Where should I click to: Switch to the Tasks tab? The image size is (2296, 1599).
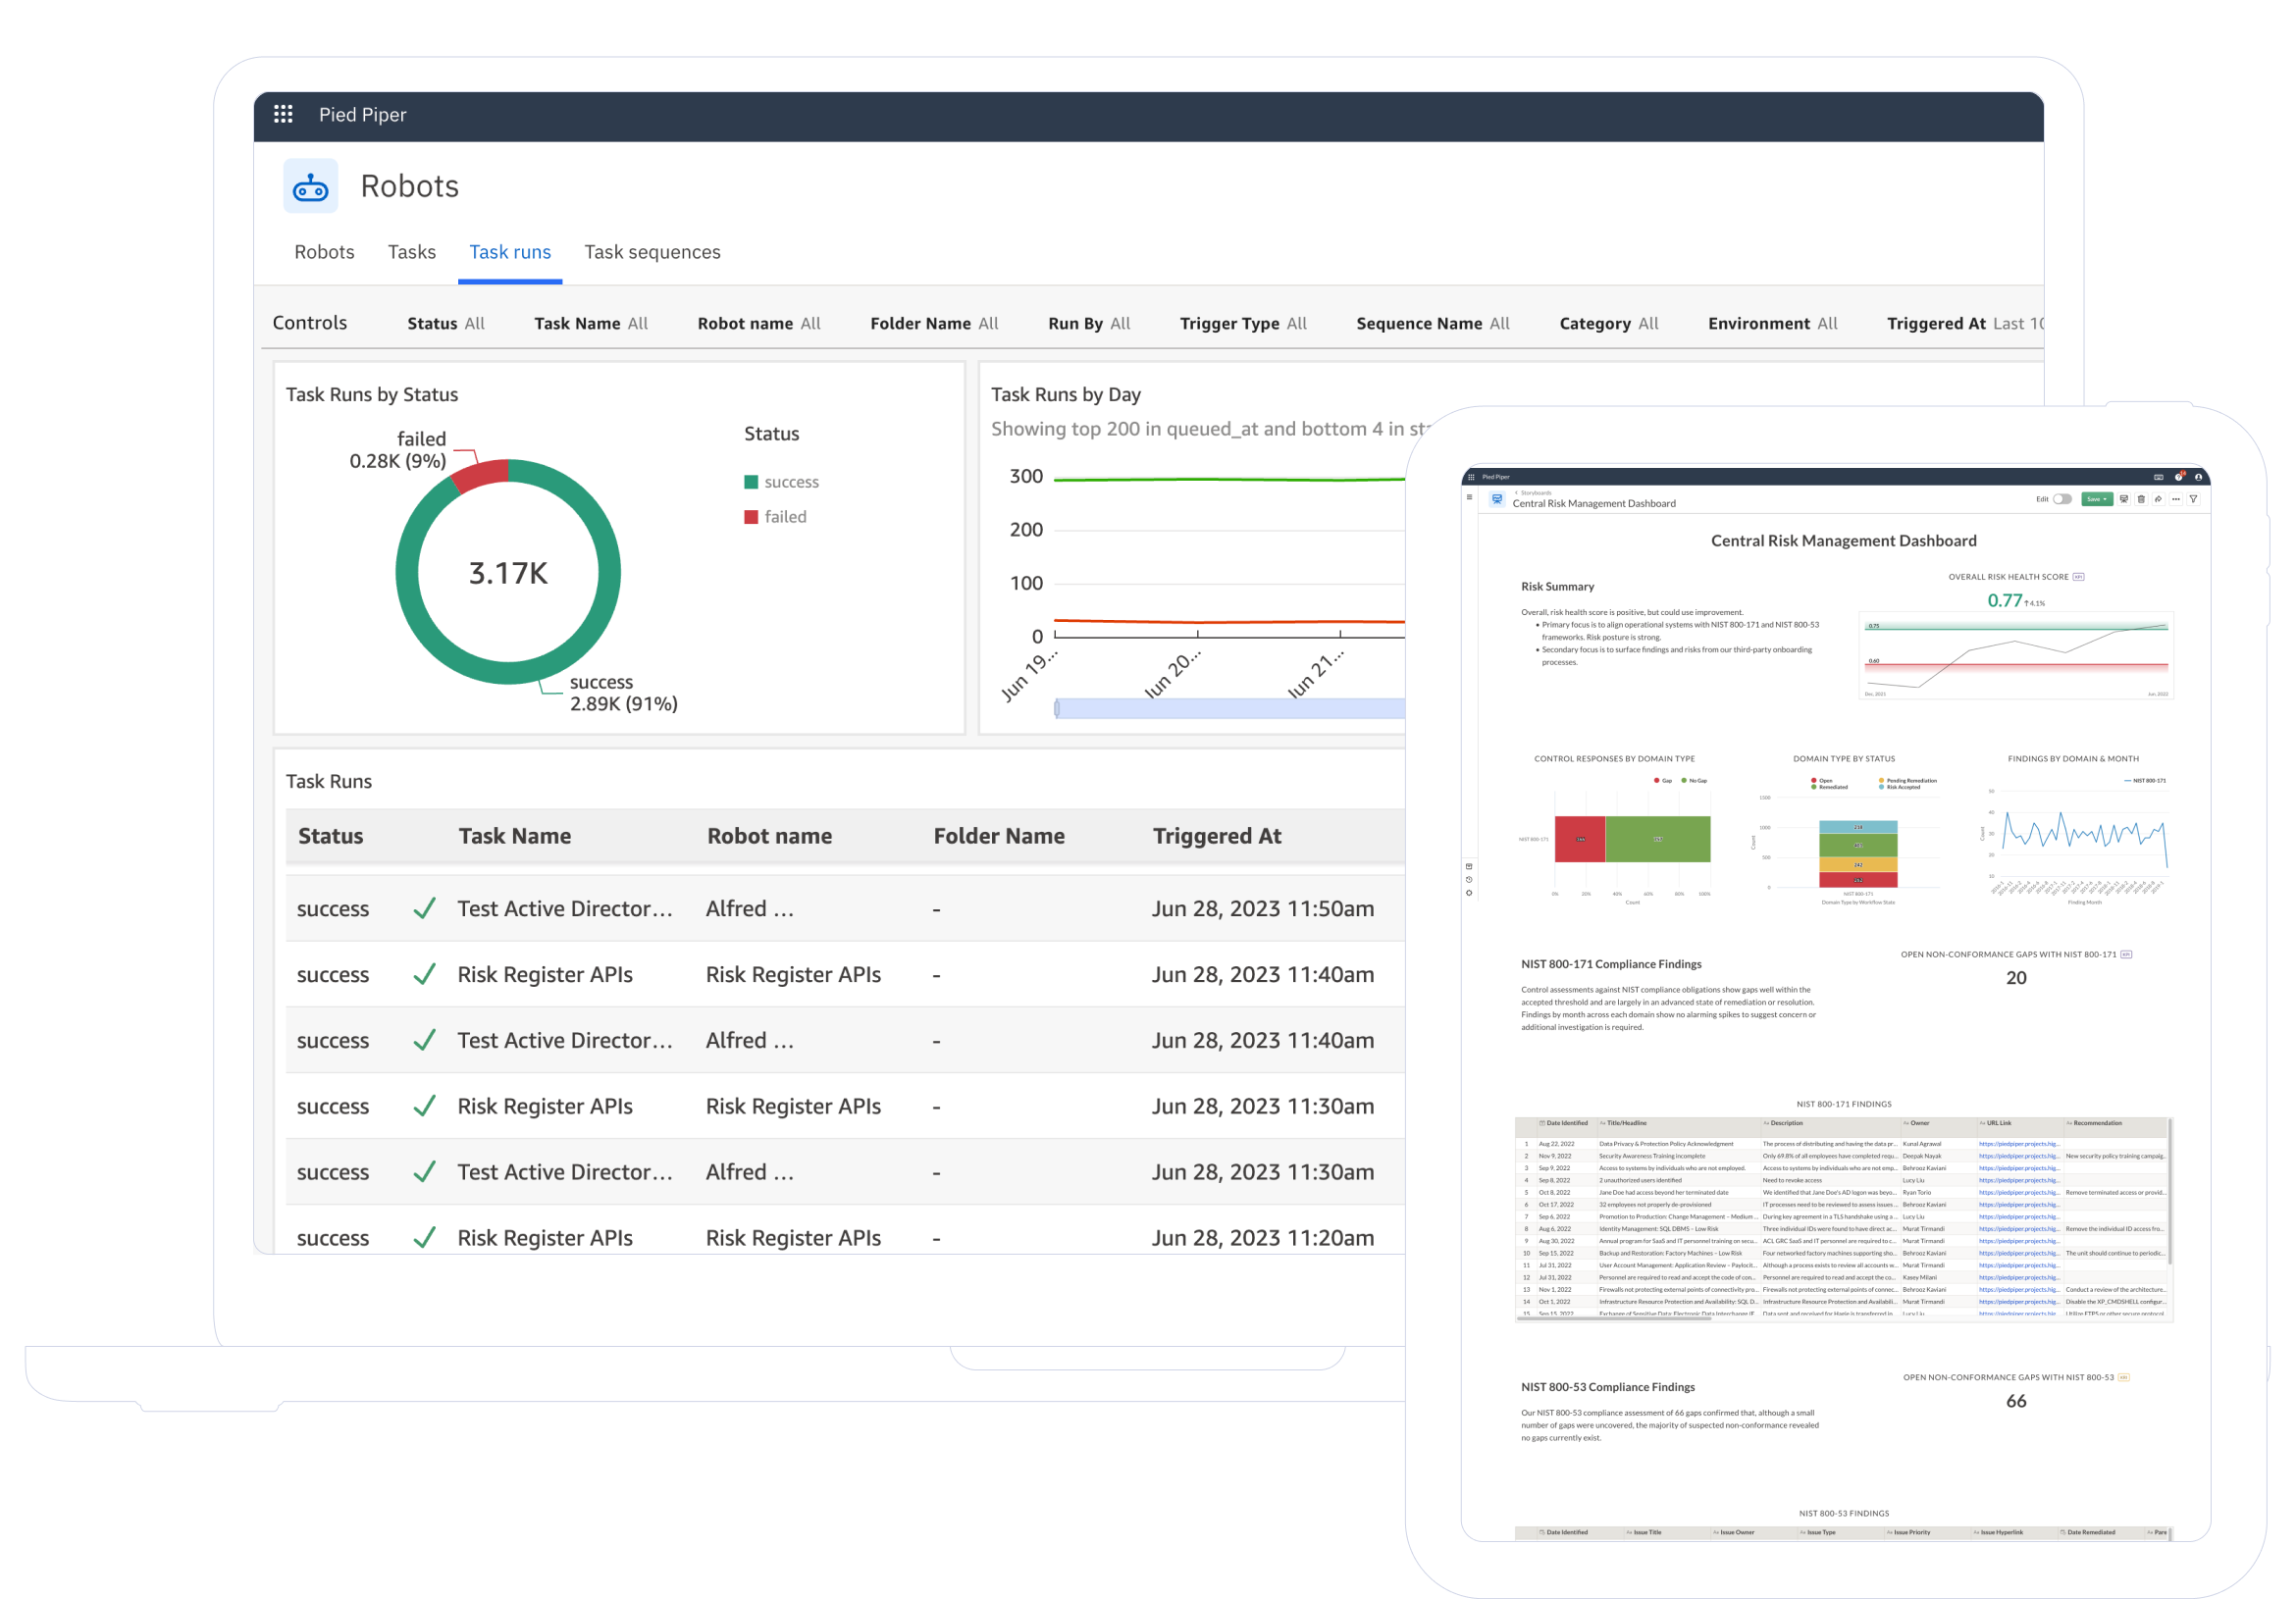[x=411, y=252]
